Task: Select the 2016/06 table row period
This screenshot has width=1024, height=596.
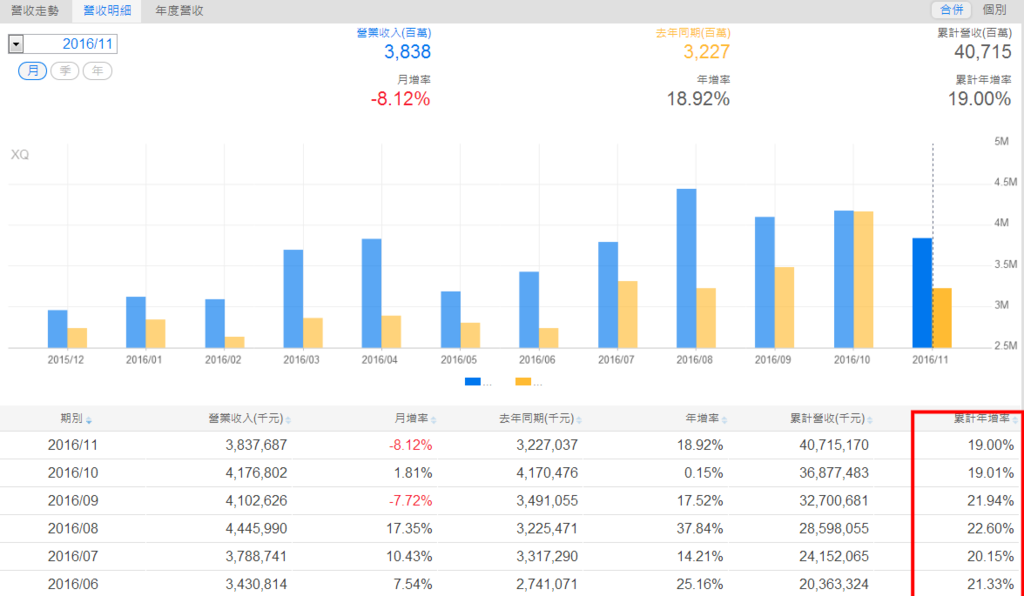Action: pos(72,584)
